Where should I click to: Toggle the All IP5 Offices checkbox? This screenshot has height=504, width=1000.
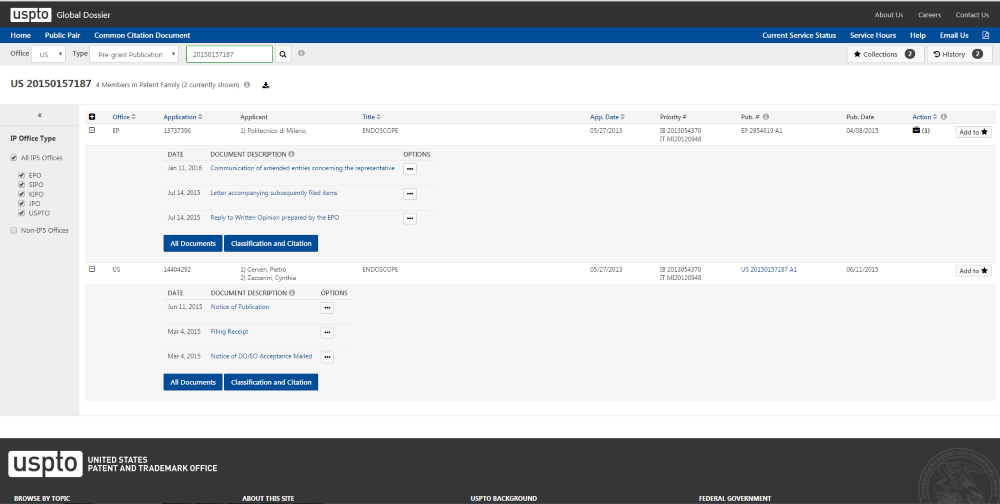tap(13, 158)
